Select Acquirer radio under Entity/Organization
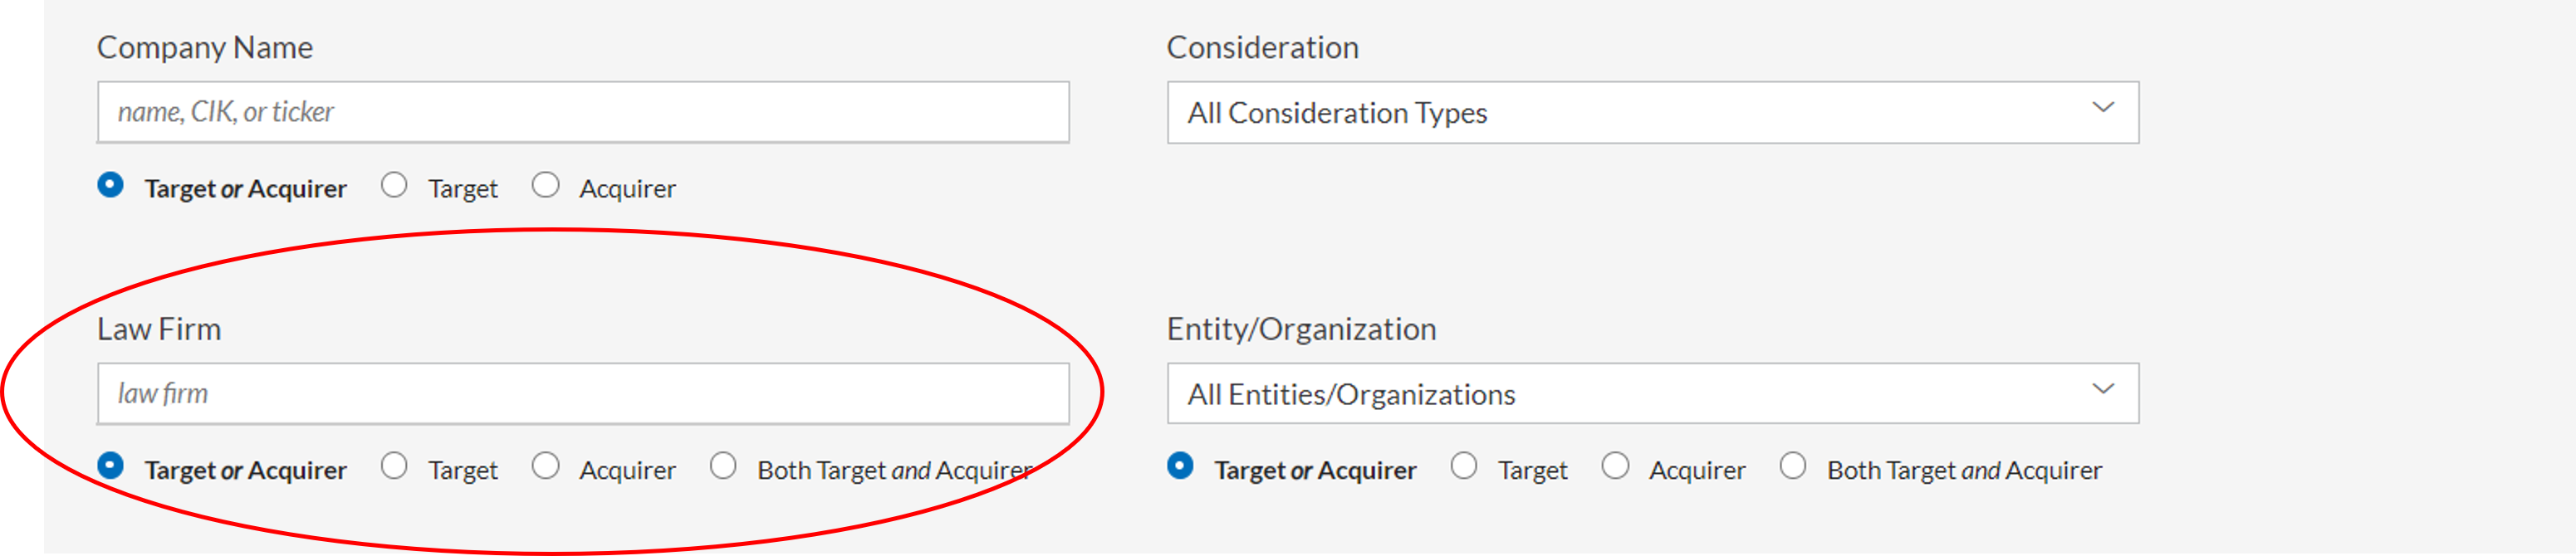 click(x=1616, y=467)
